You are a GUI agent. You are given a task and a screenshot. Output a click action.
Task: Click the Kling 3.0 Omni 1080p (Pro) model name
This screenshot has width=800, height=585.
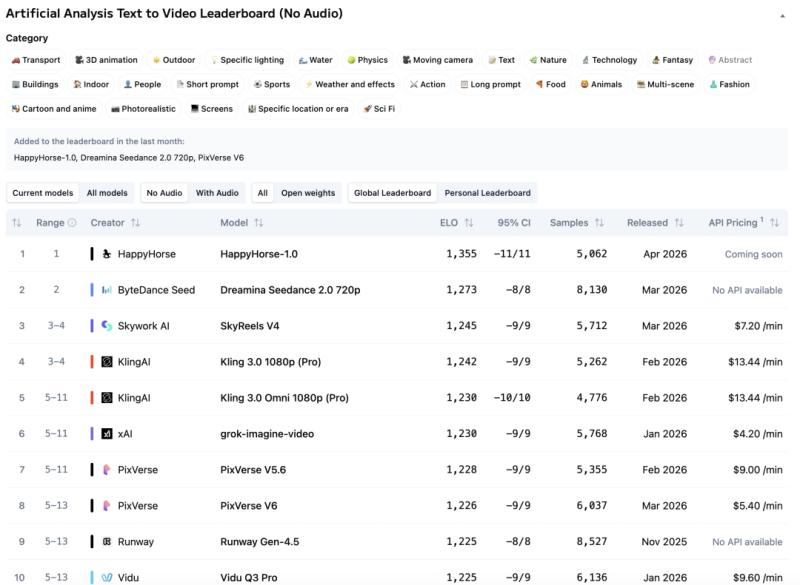[284, 398]
